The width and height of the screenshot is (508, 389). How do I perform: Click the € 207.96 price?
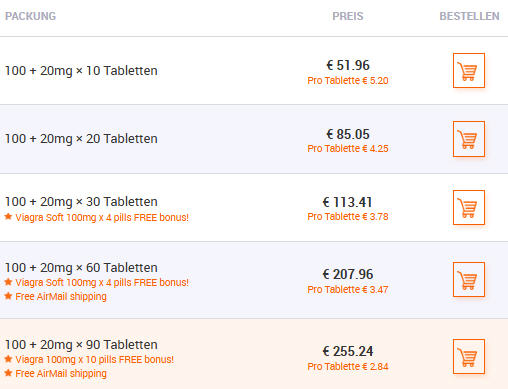[348, 274]
